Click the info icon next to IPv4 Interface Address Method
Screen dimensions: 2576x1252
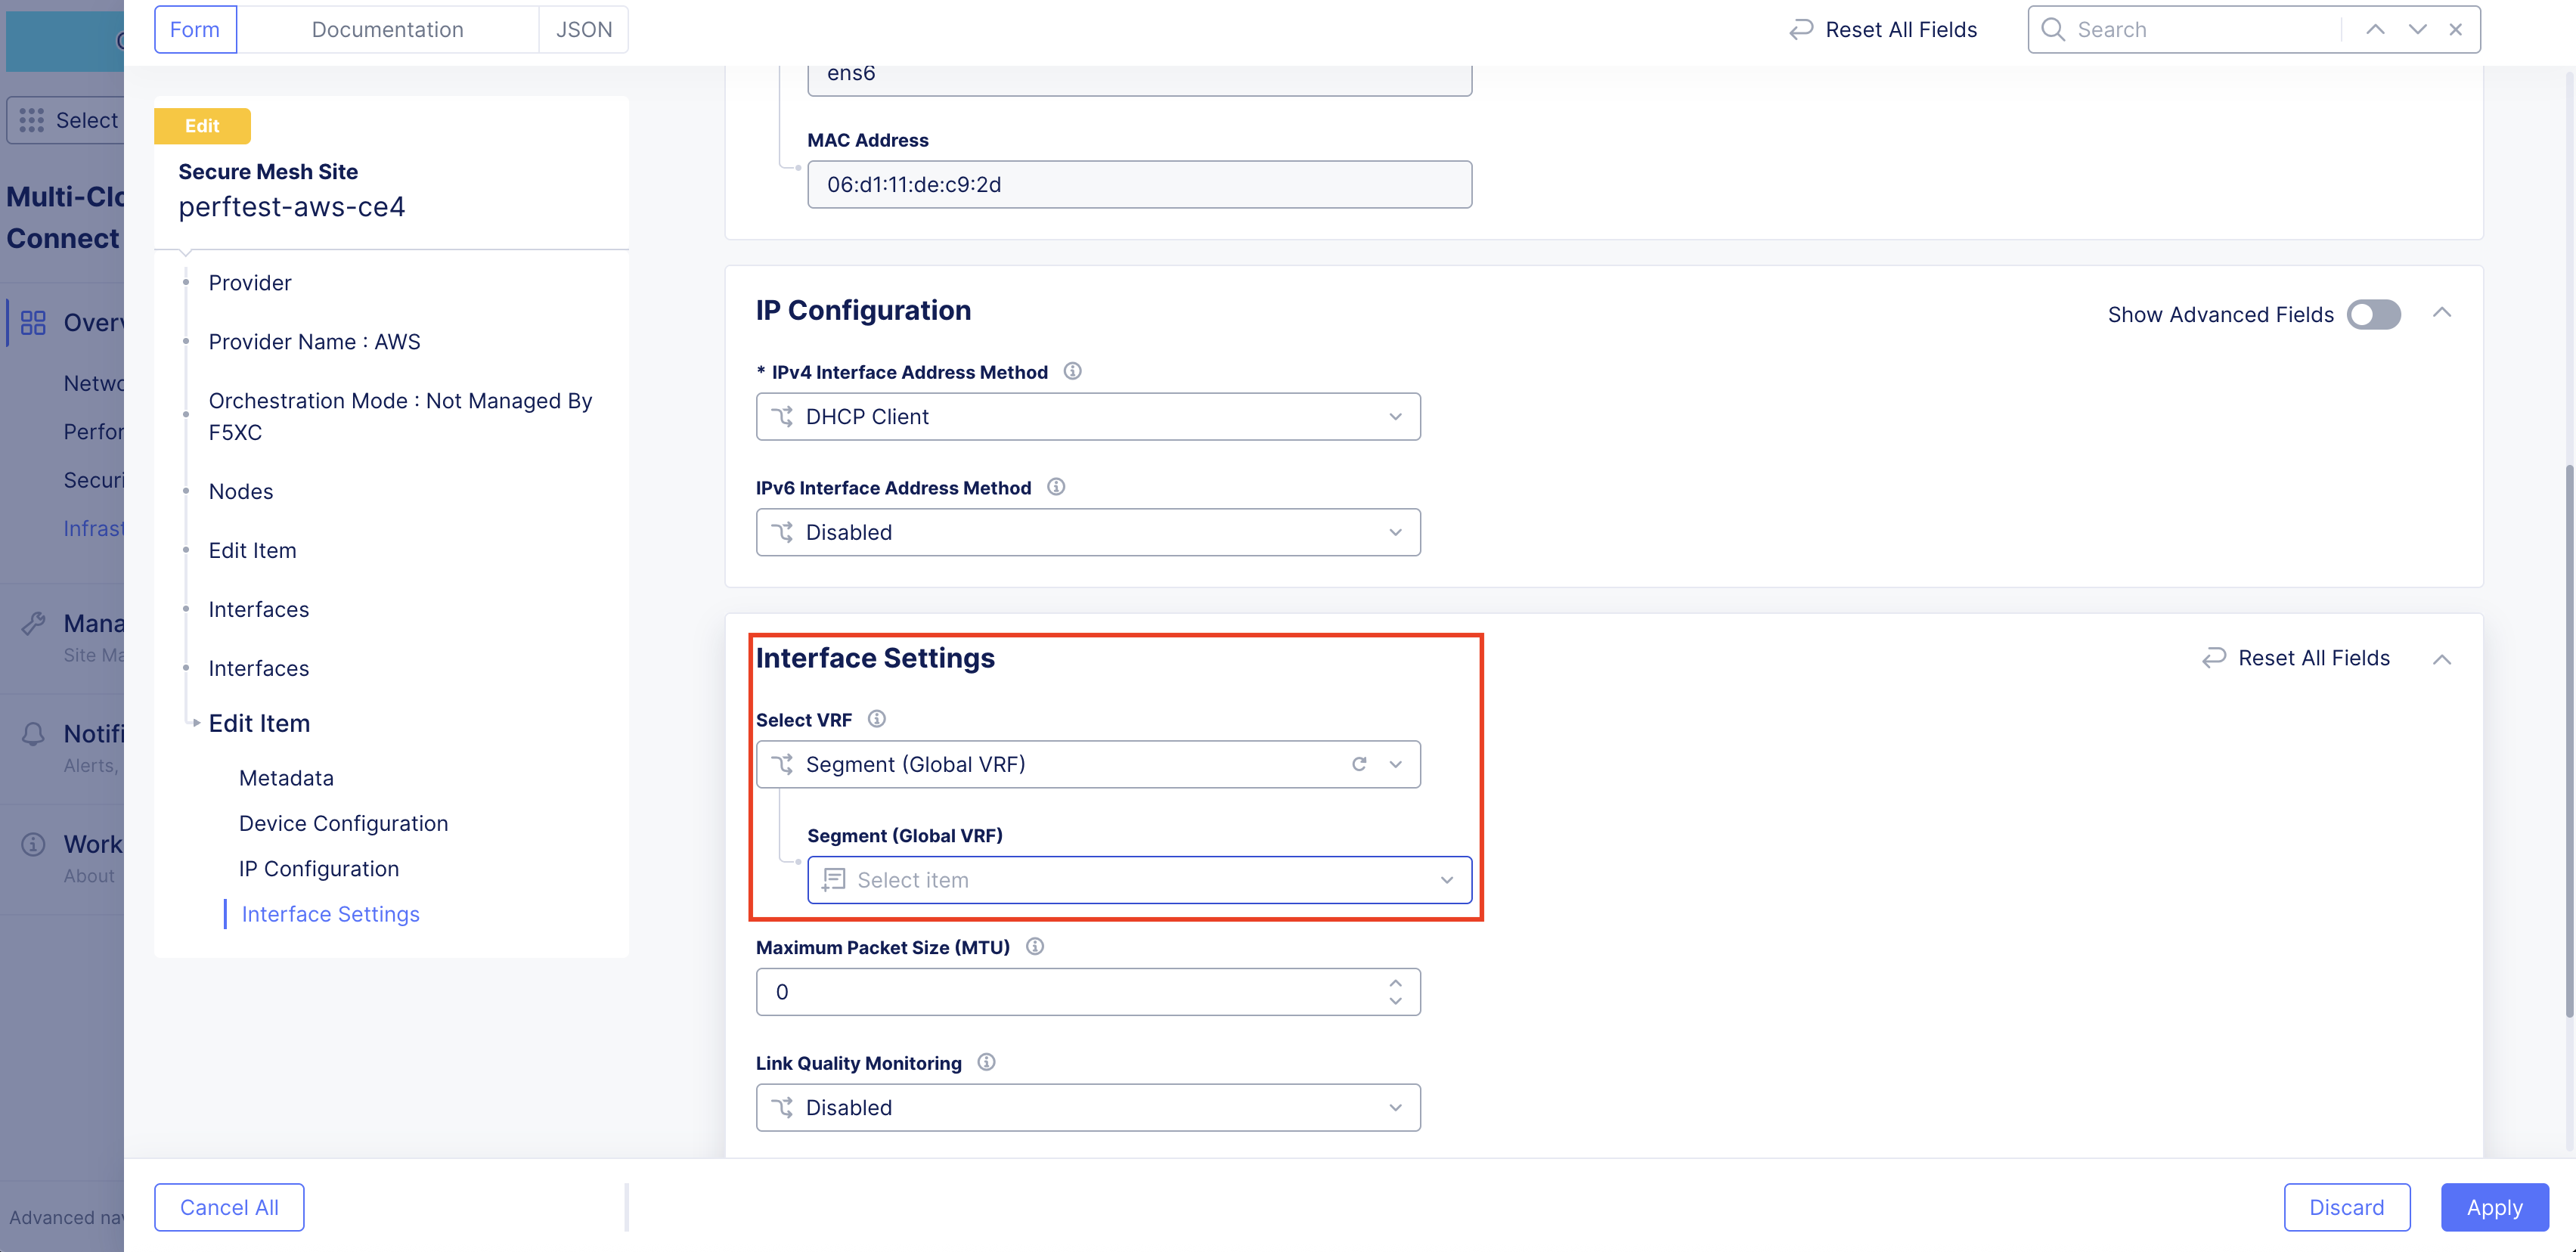pyautogui.click(x=1072, y=371)
